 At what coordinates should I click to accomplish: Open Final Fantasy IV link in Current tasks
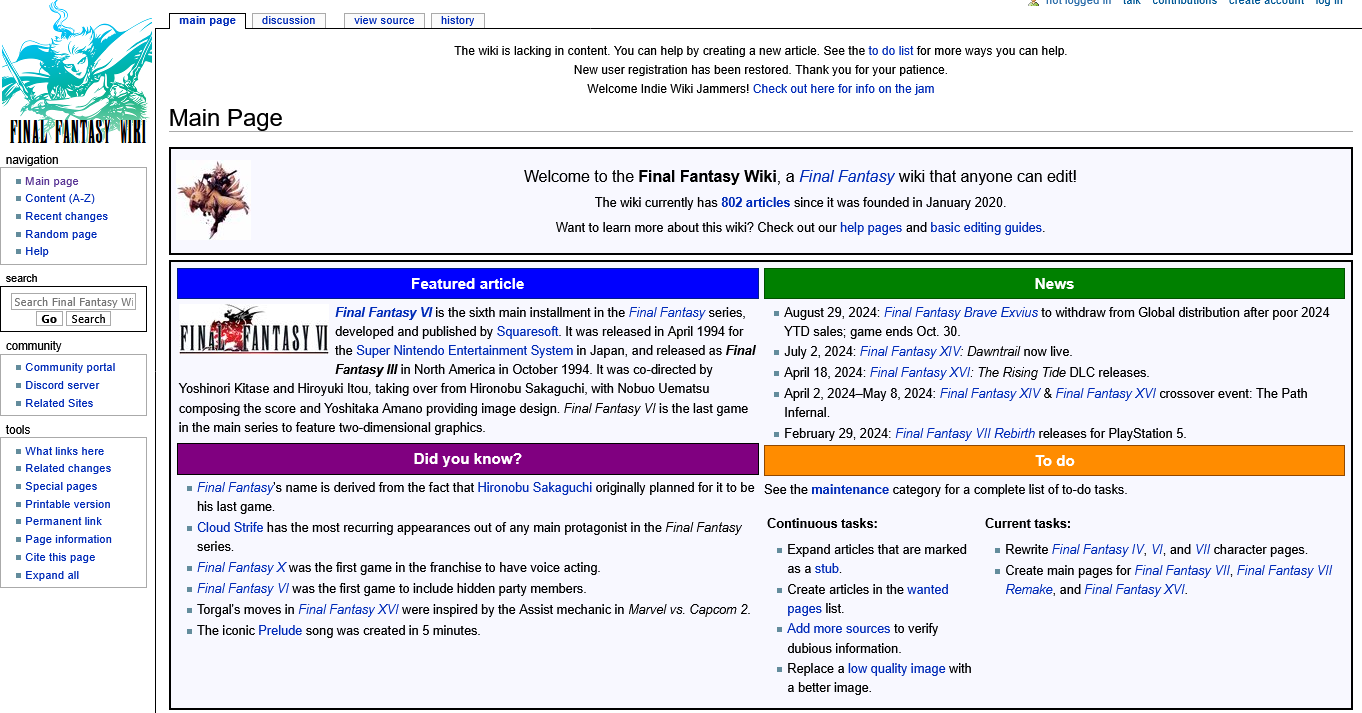click(x=1098, y=550)
